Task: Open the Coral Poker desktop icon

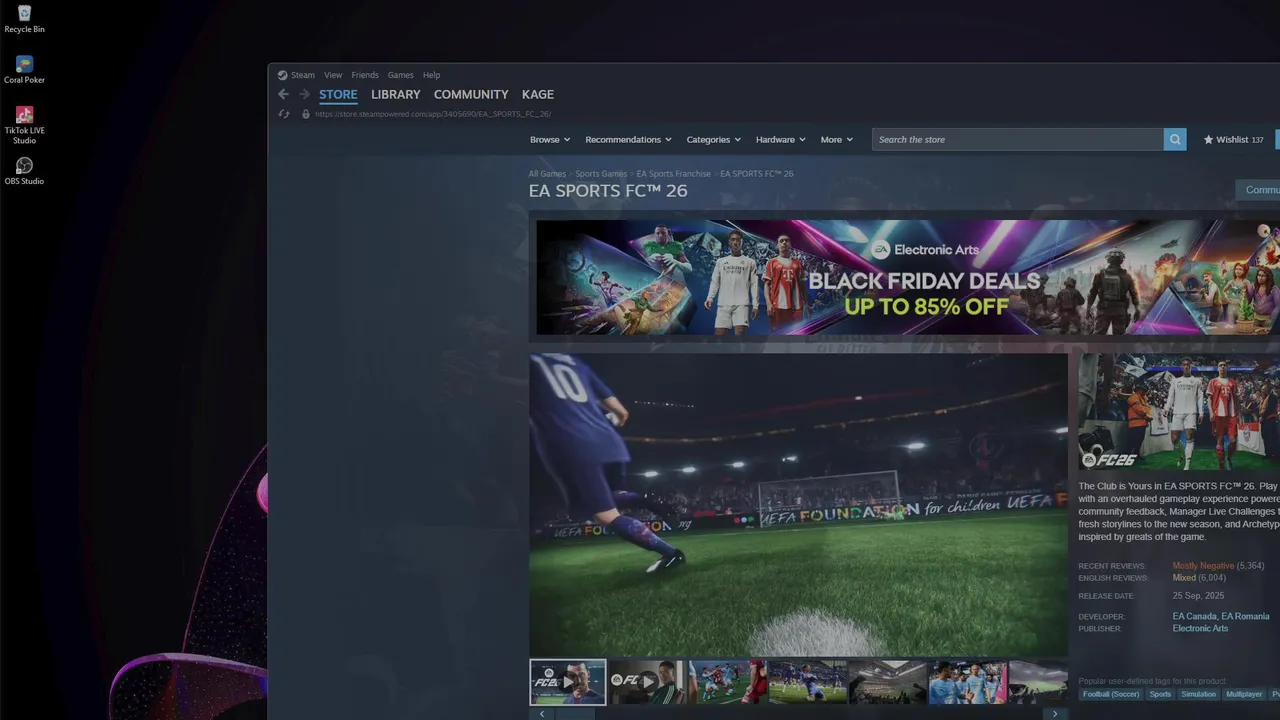Action: point(24,70)
